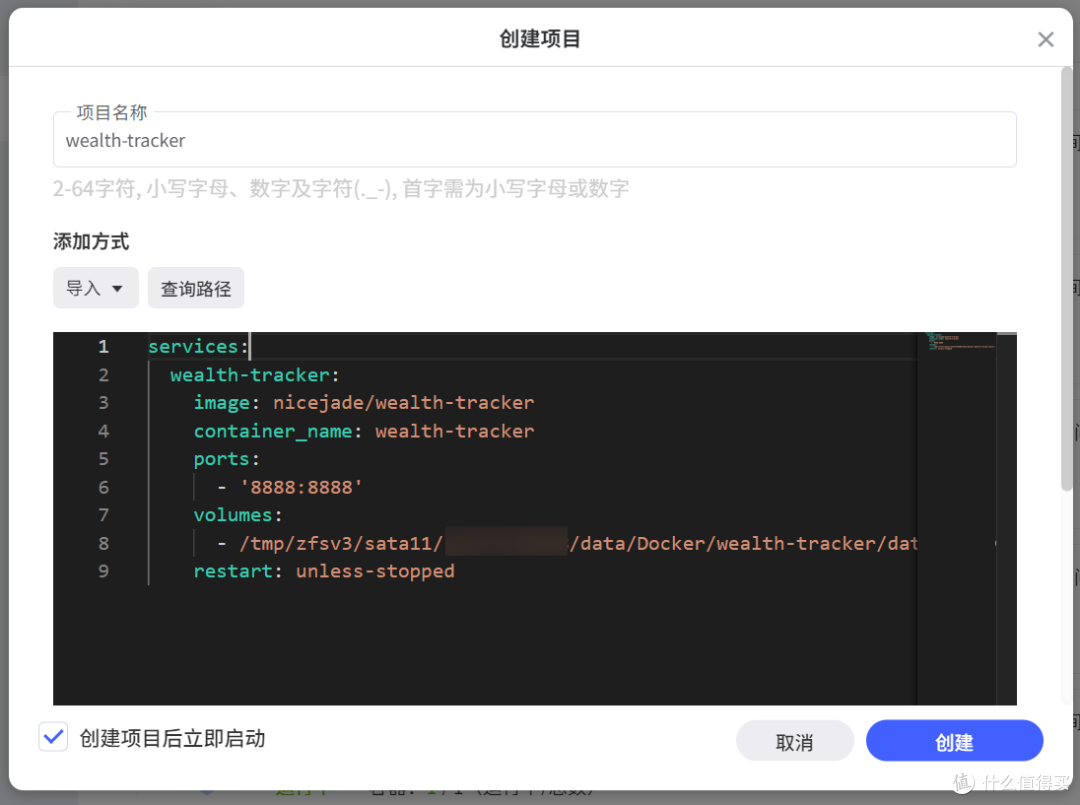Screen dimensions: 1080x805
Task: Click 'restart' key on line 9
Action: click(232, 572)
